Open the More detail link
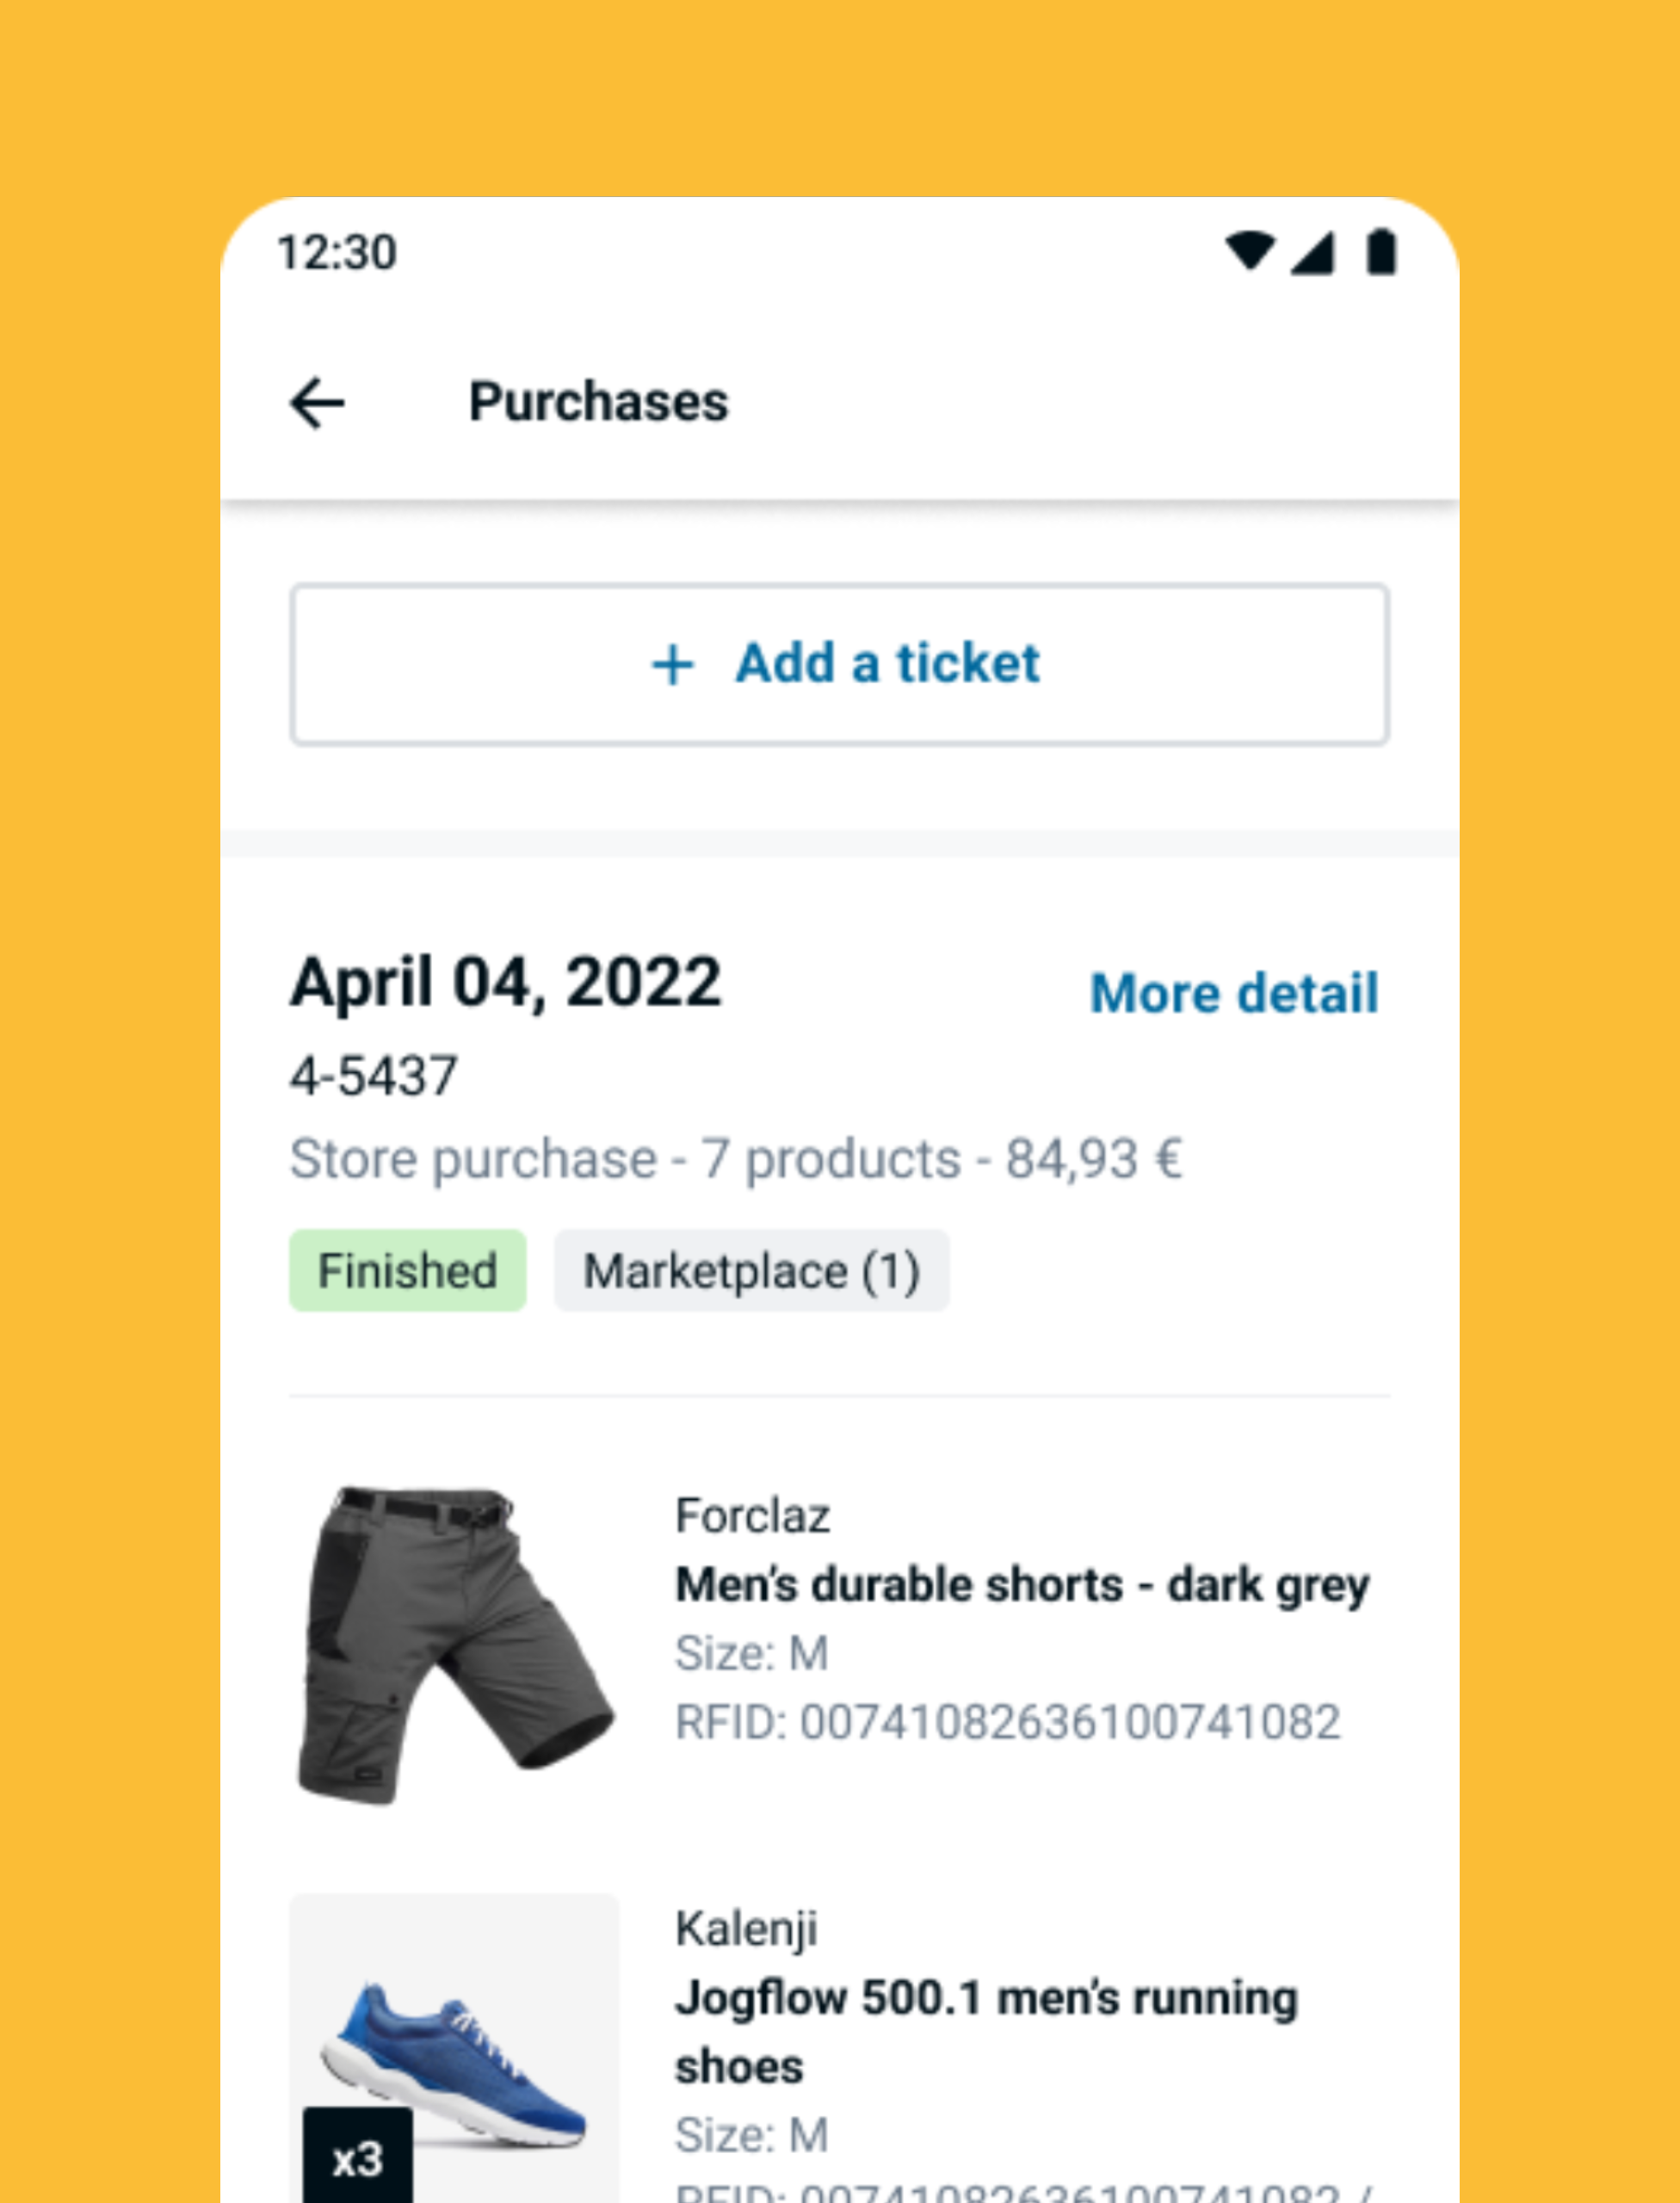Screen dimensions: 1680x2203 [x=1234, y=993]
